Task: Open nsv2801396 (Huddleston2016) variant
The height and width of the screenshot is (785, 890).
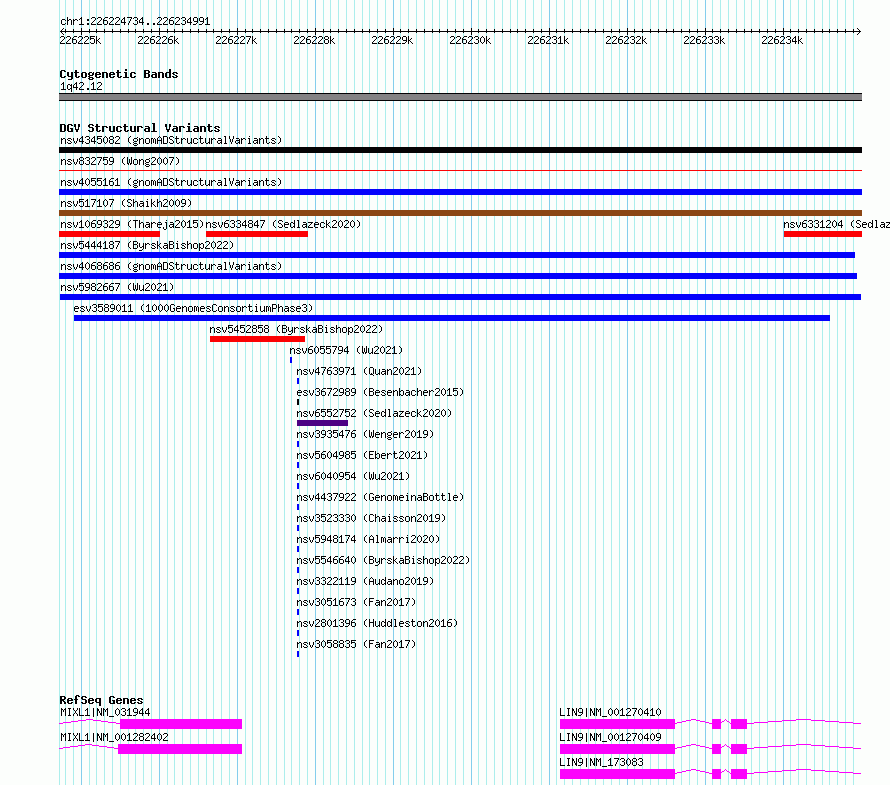Action: [x=377, y=623]
